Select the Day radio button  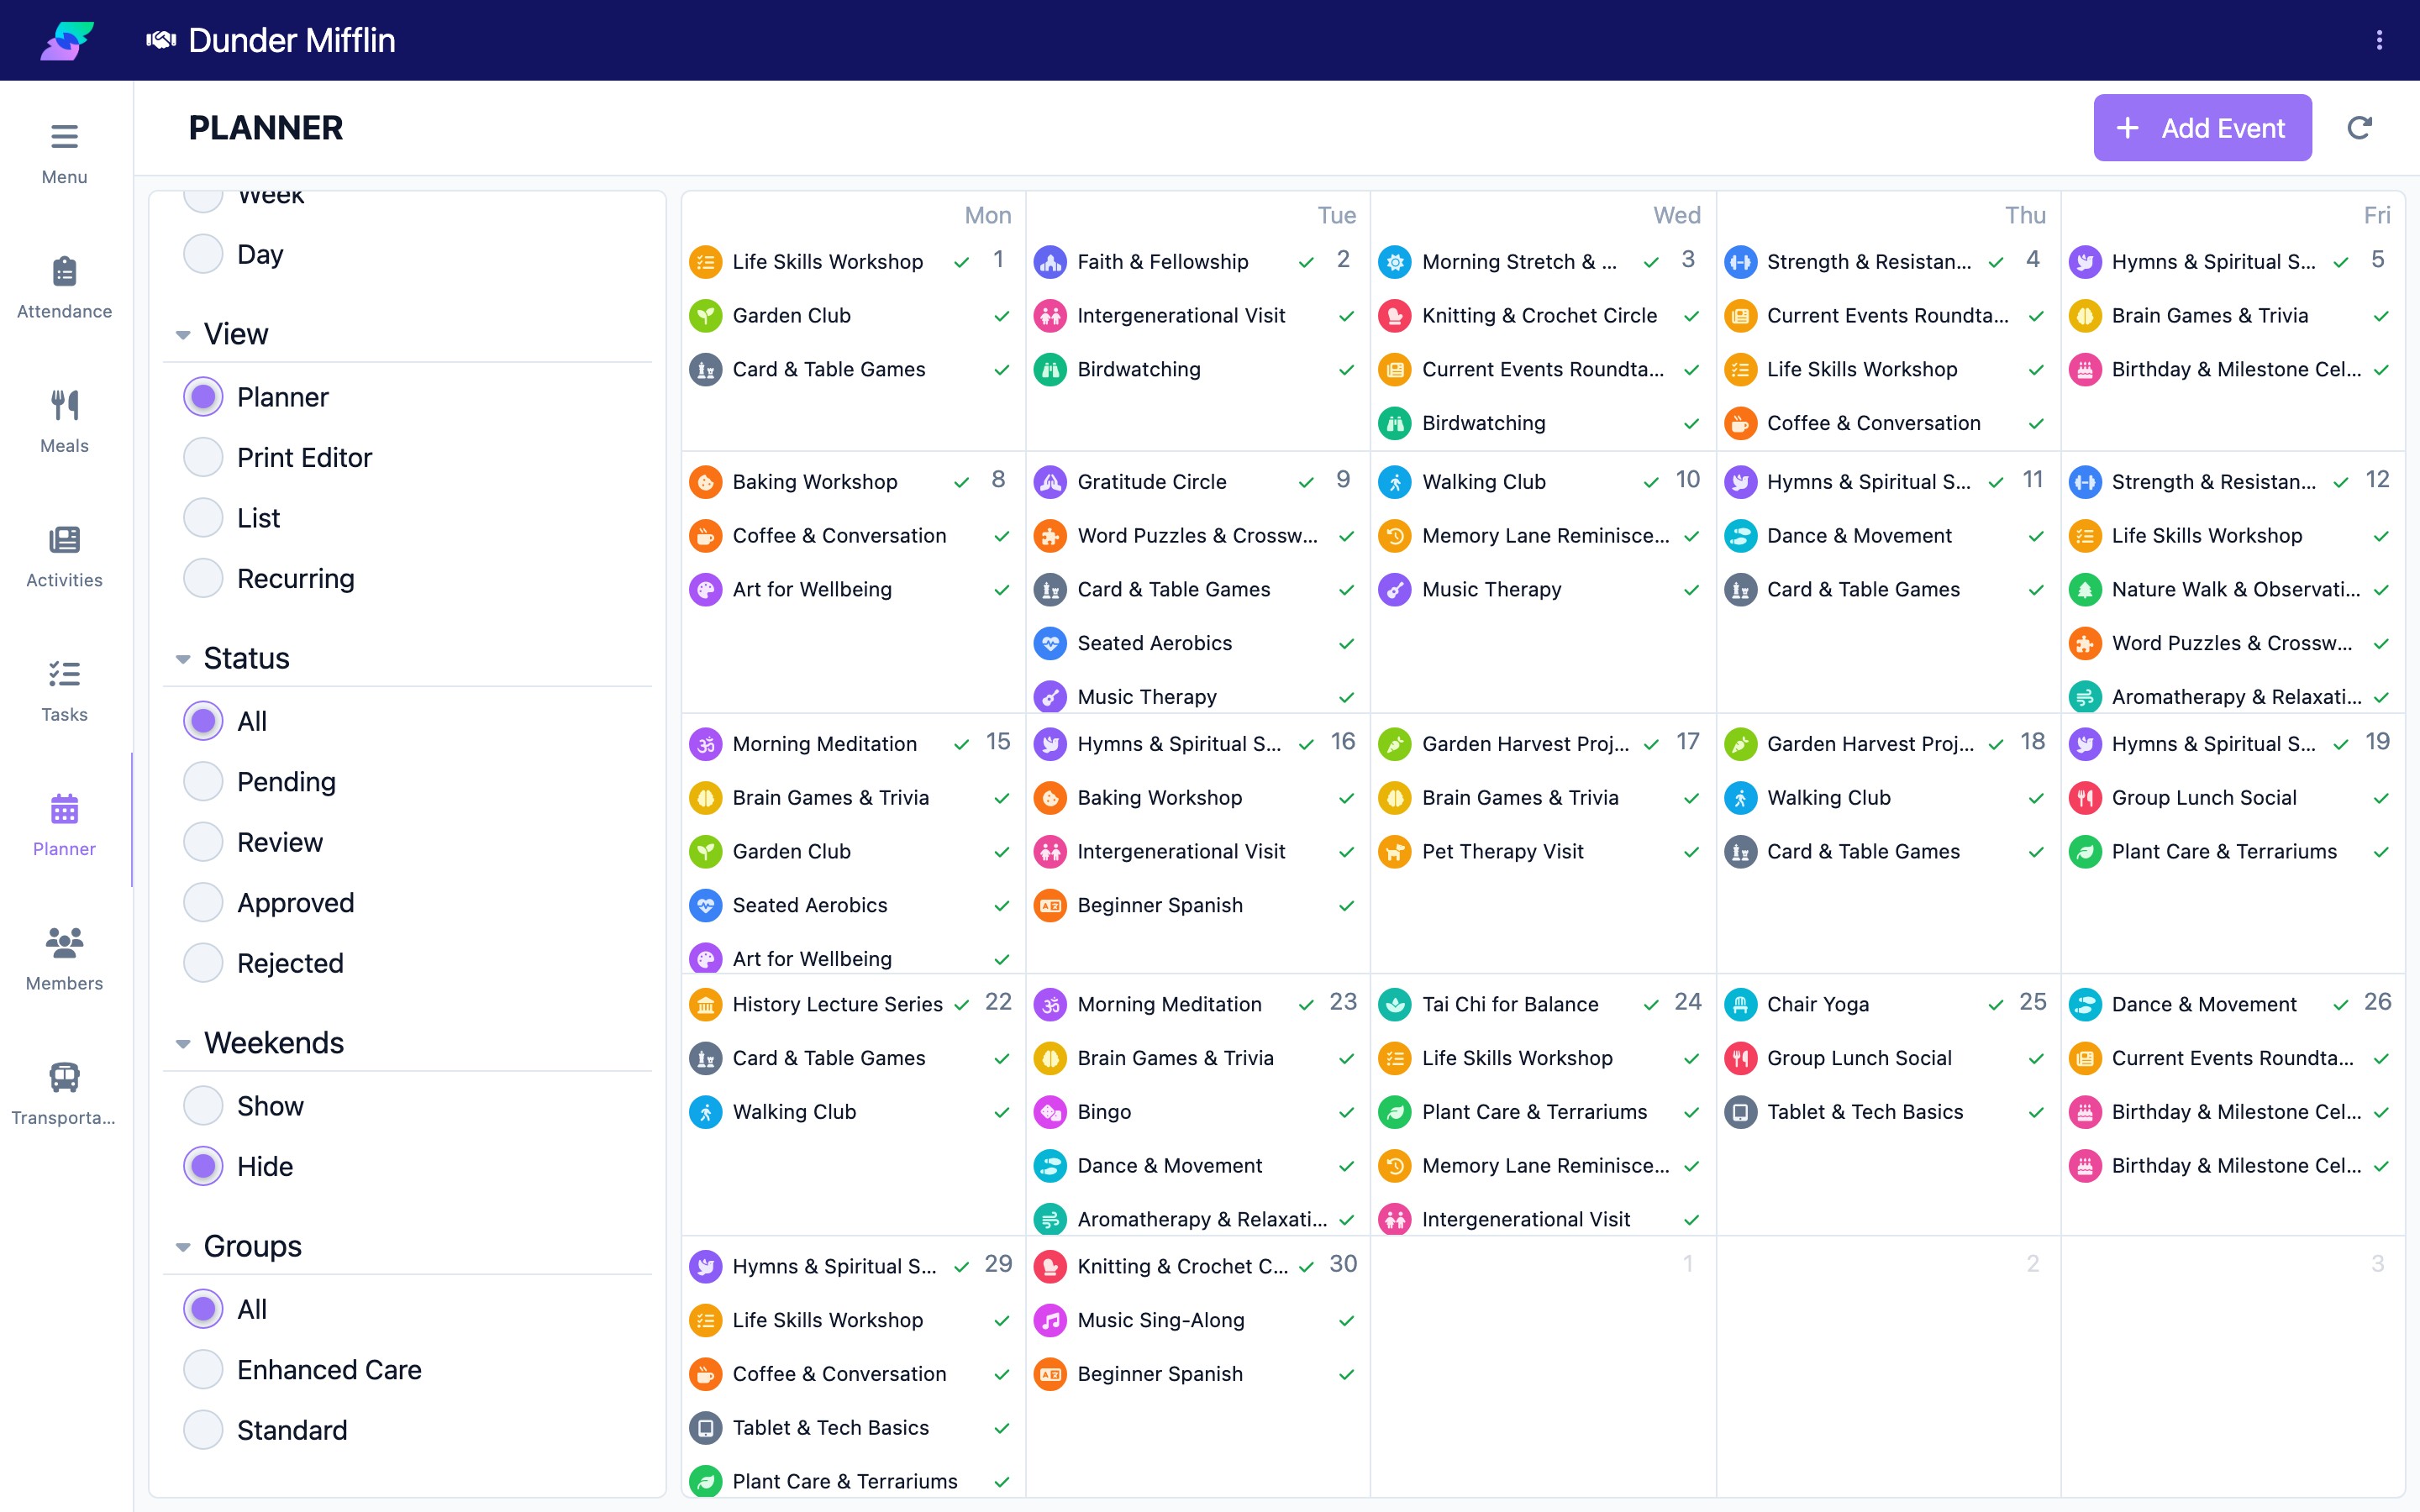click(x=203, y=254)
